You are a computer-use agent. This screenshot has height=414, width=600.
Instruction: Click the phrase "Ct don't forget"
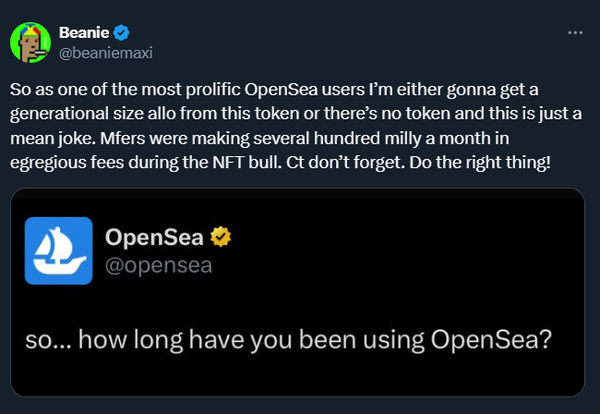tap(360, 161)
